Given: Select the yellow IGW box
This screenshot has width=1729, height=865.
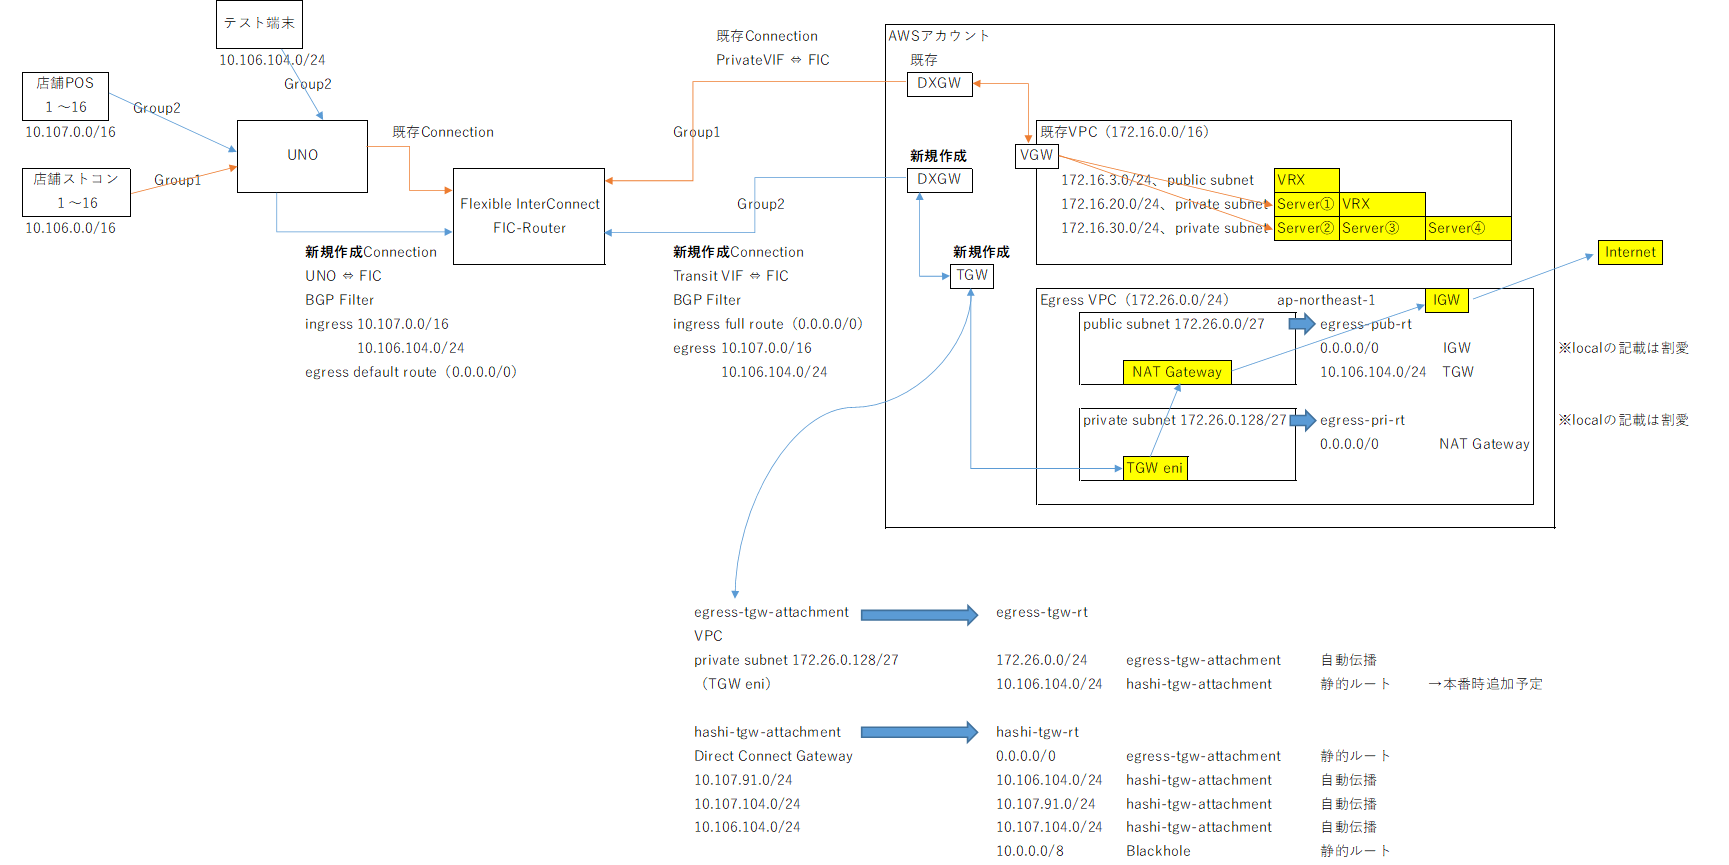Looking at the screenshot, I should coord(1446,300).
